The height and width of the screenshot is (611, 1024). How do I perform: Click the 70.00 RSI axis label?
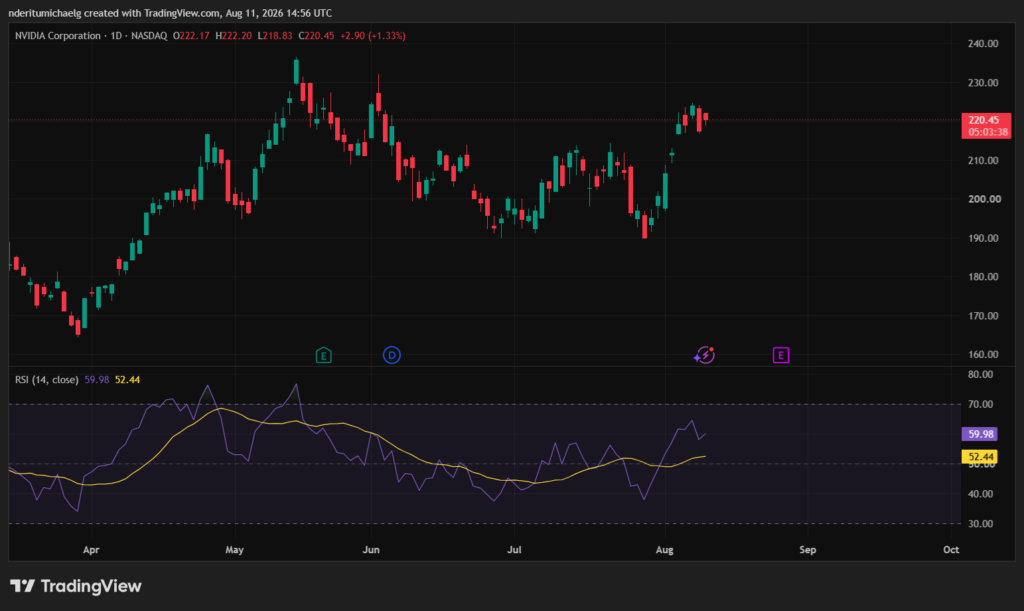tap(980, 405)
